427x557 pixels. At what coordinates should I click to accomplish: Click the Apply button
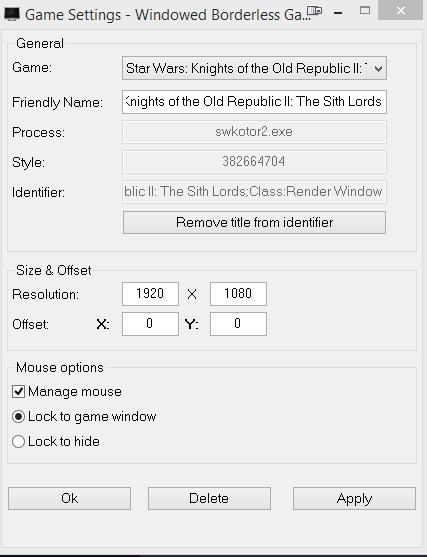pyautogui.click(x=354, y=498)
